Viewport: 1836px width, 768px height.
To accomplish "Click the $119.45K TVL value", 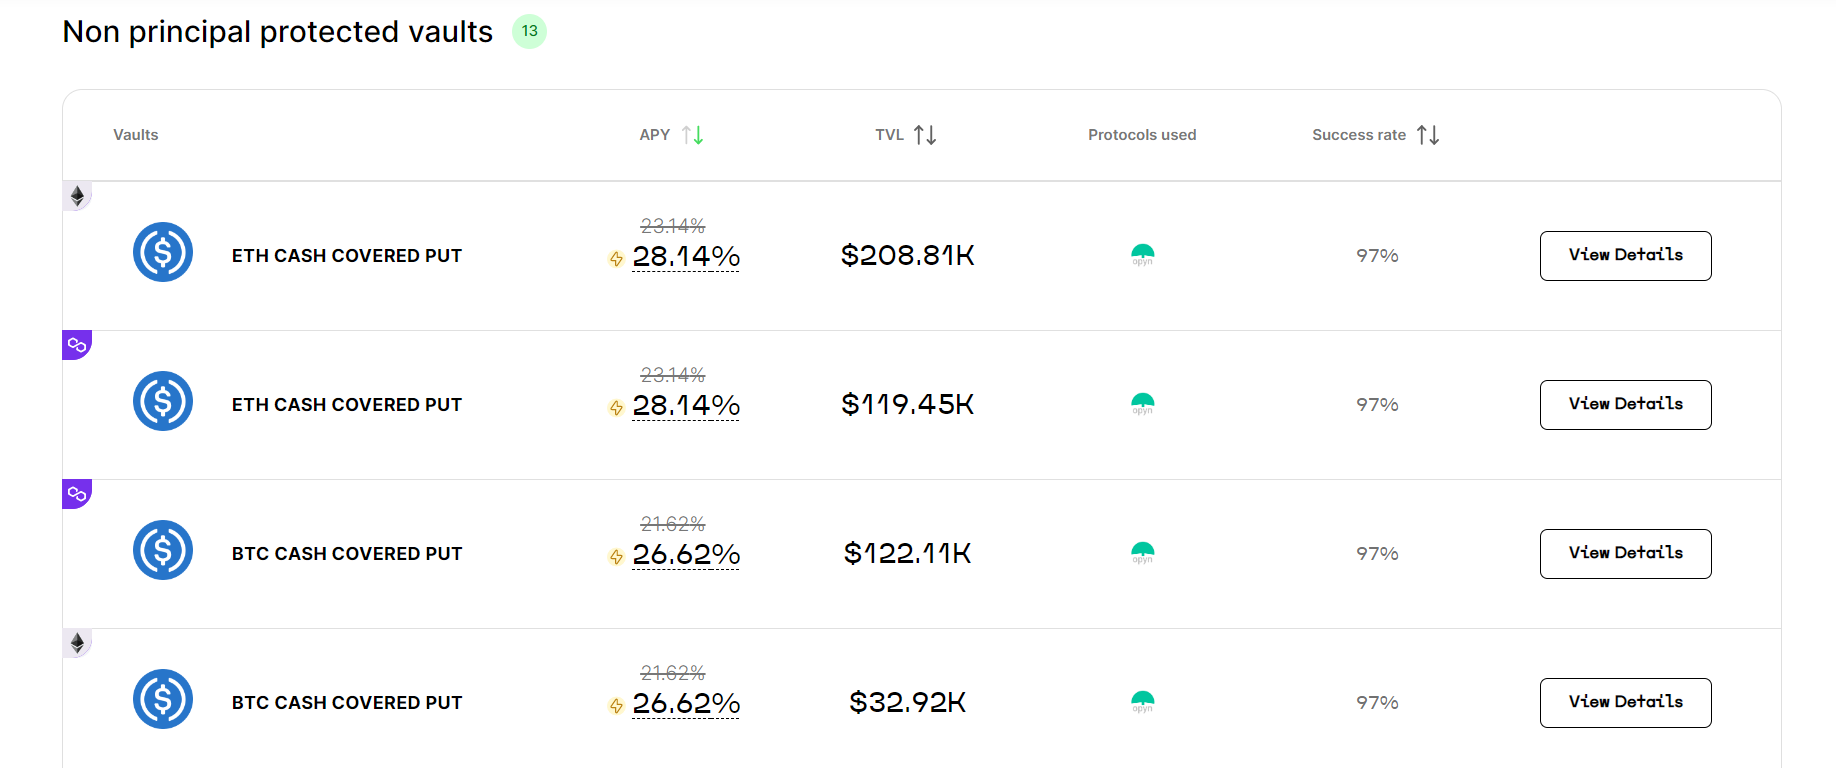I will coord(907,405).
